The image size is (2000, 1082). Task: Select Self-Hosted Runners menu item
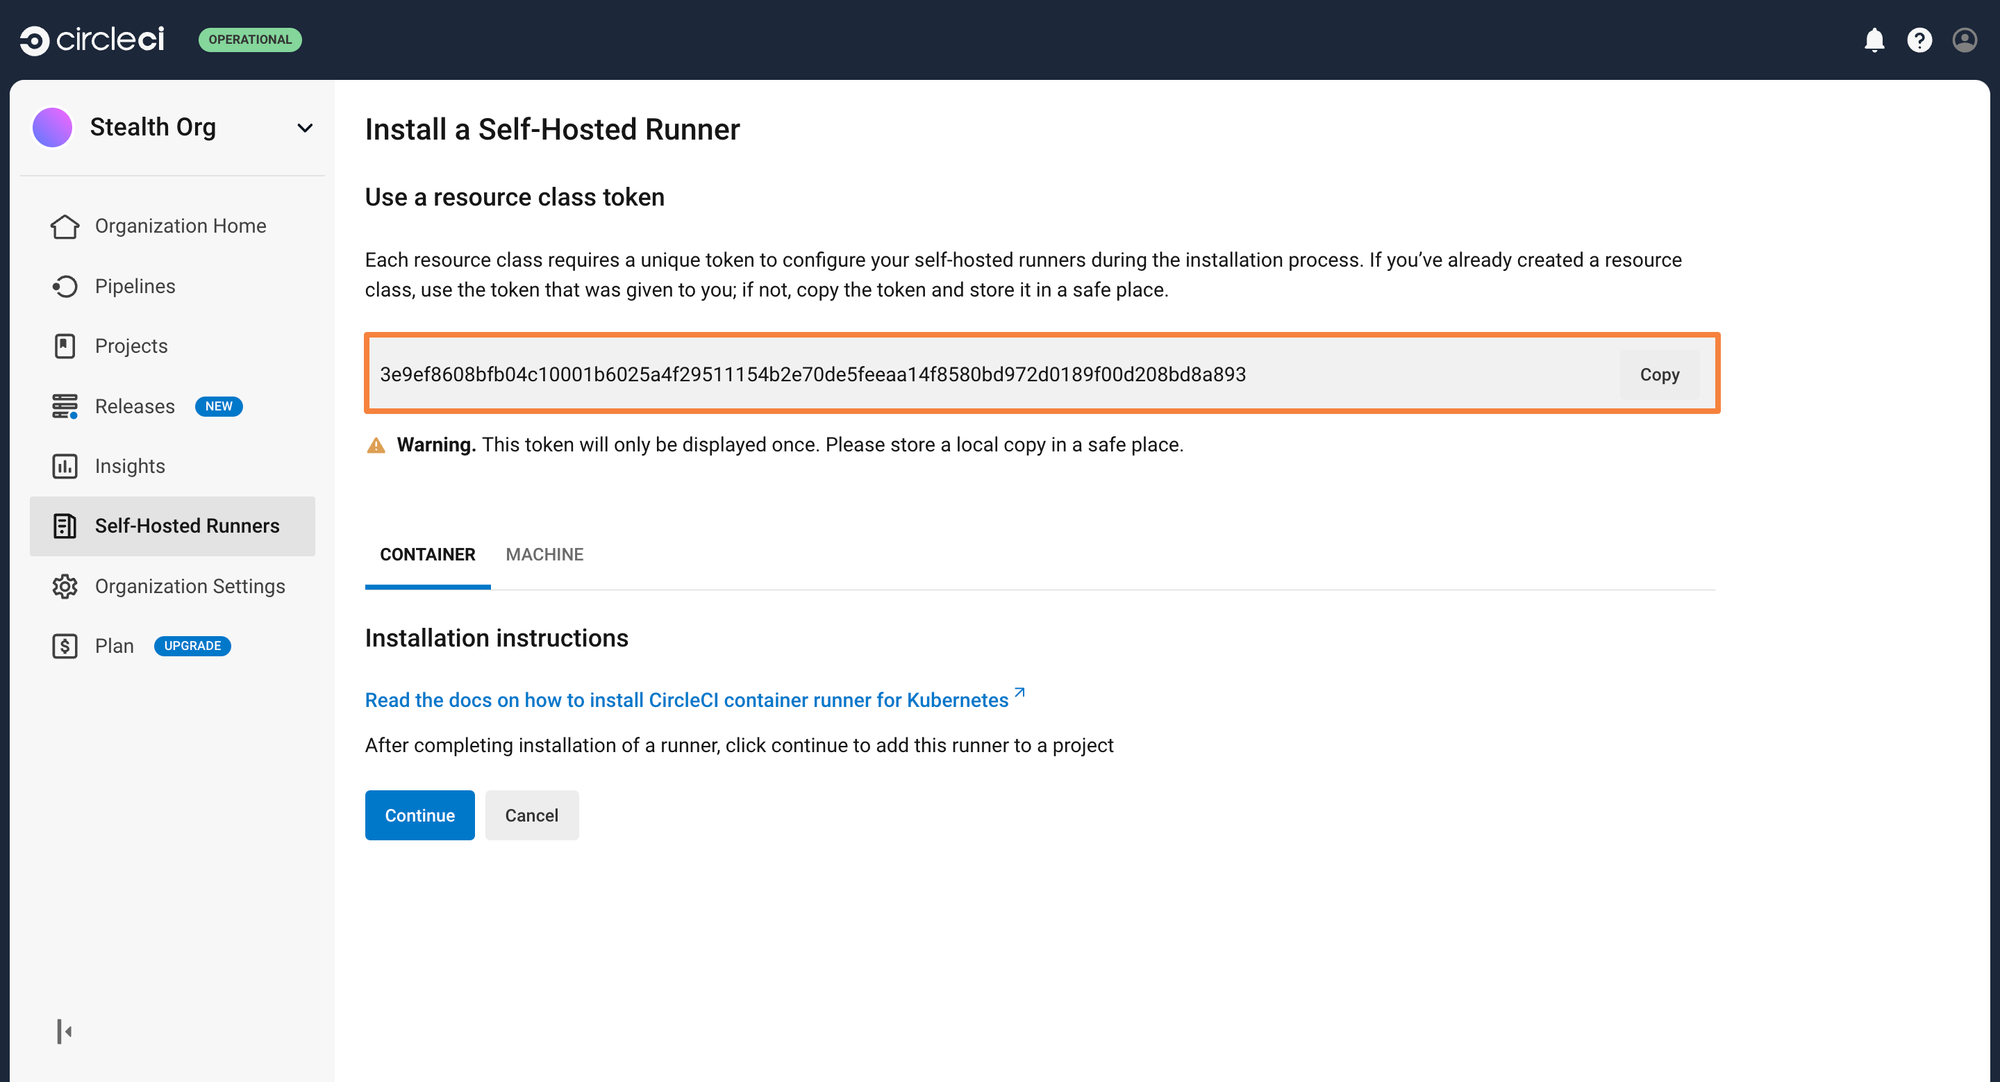click(x=172, y=526)
